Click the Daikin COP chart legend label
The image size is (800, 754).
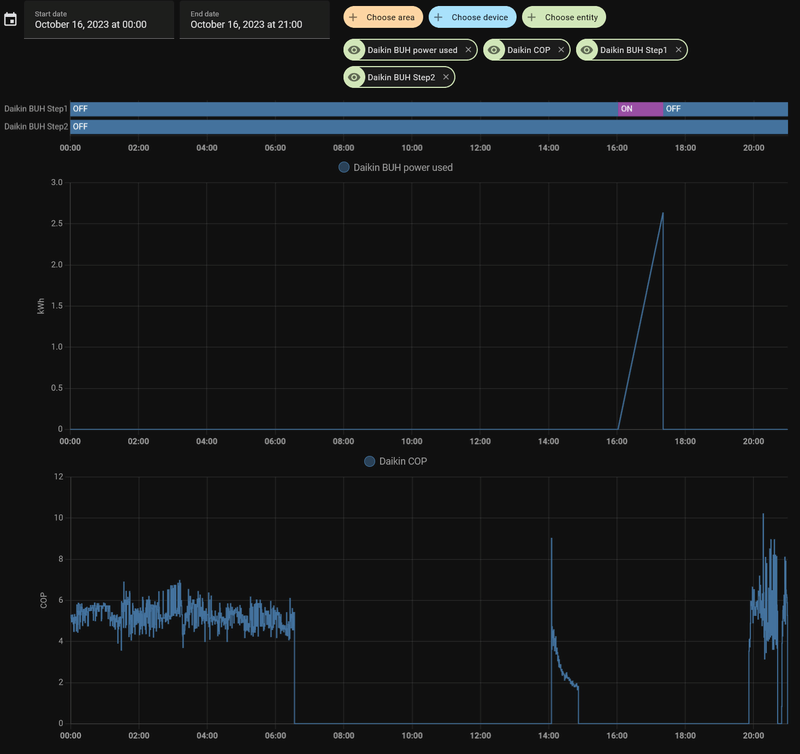click(x=403, y=461)
